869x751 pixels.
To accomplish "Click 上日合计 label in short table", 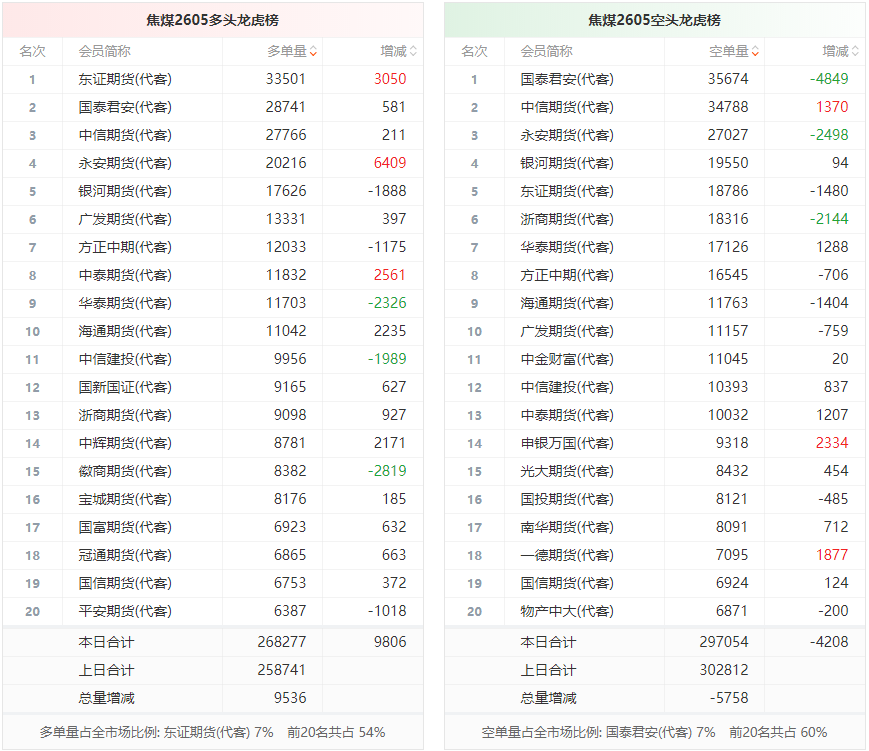I will point(548,670).
